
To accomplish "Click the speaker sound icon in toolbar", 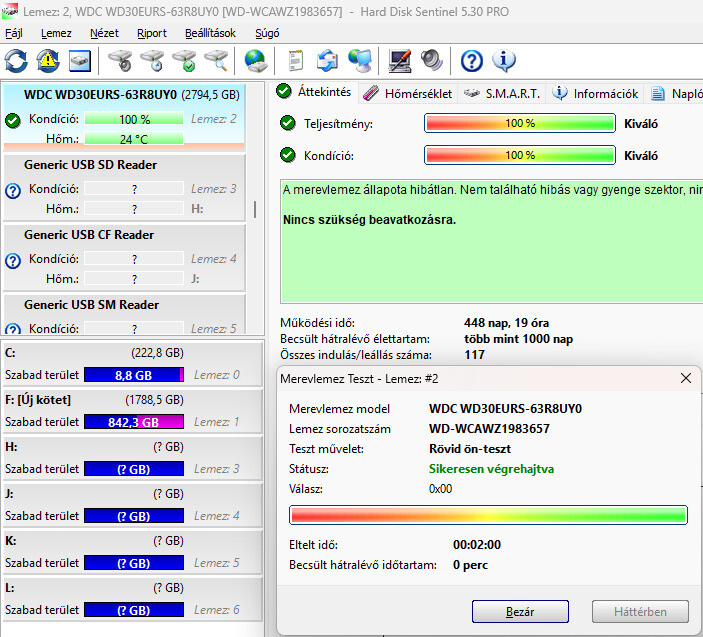I will coord(432,61).
